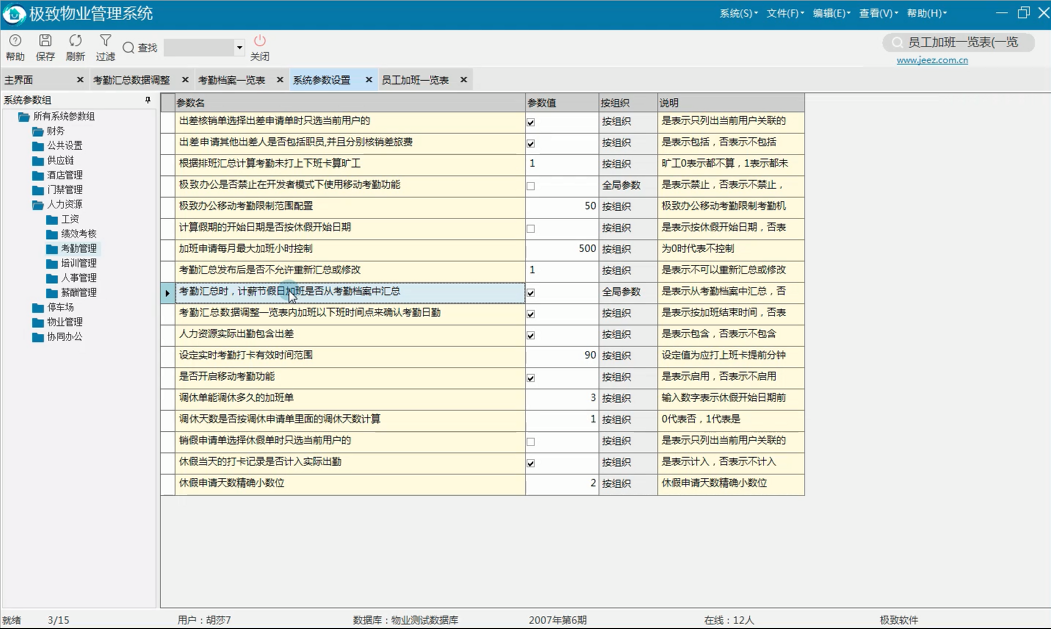
Task: Toggle checkbox for 是否开启移动考勤功能
Action: coord(531,378)
